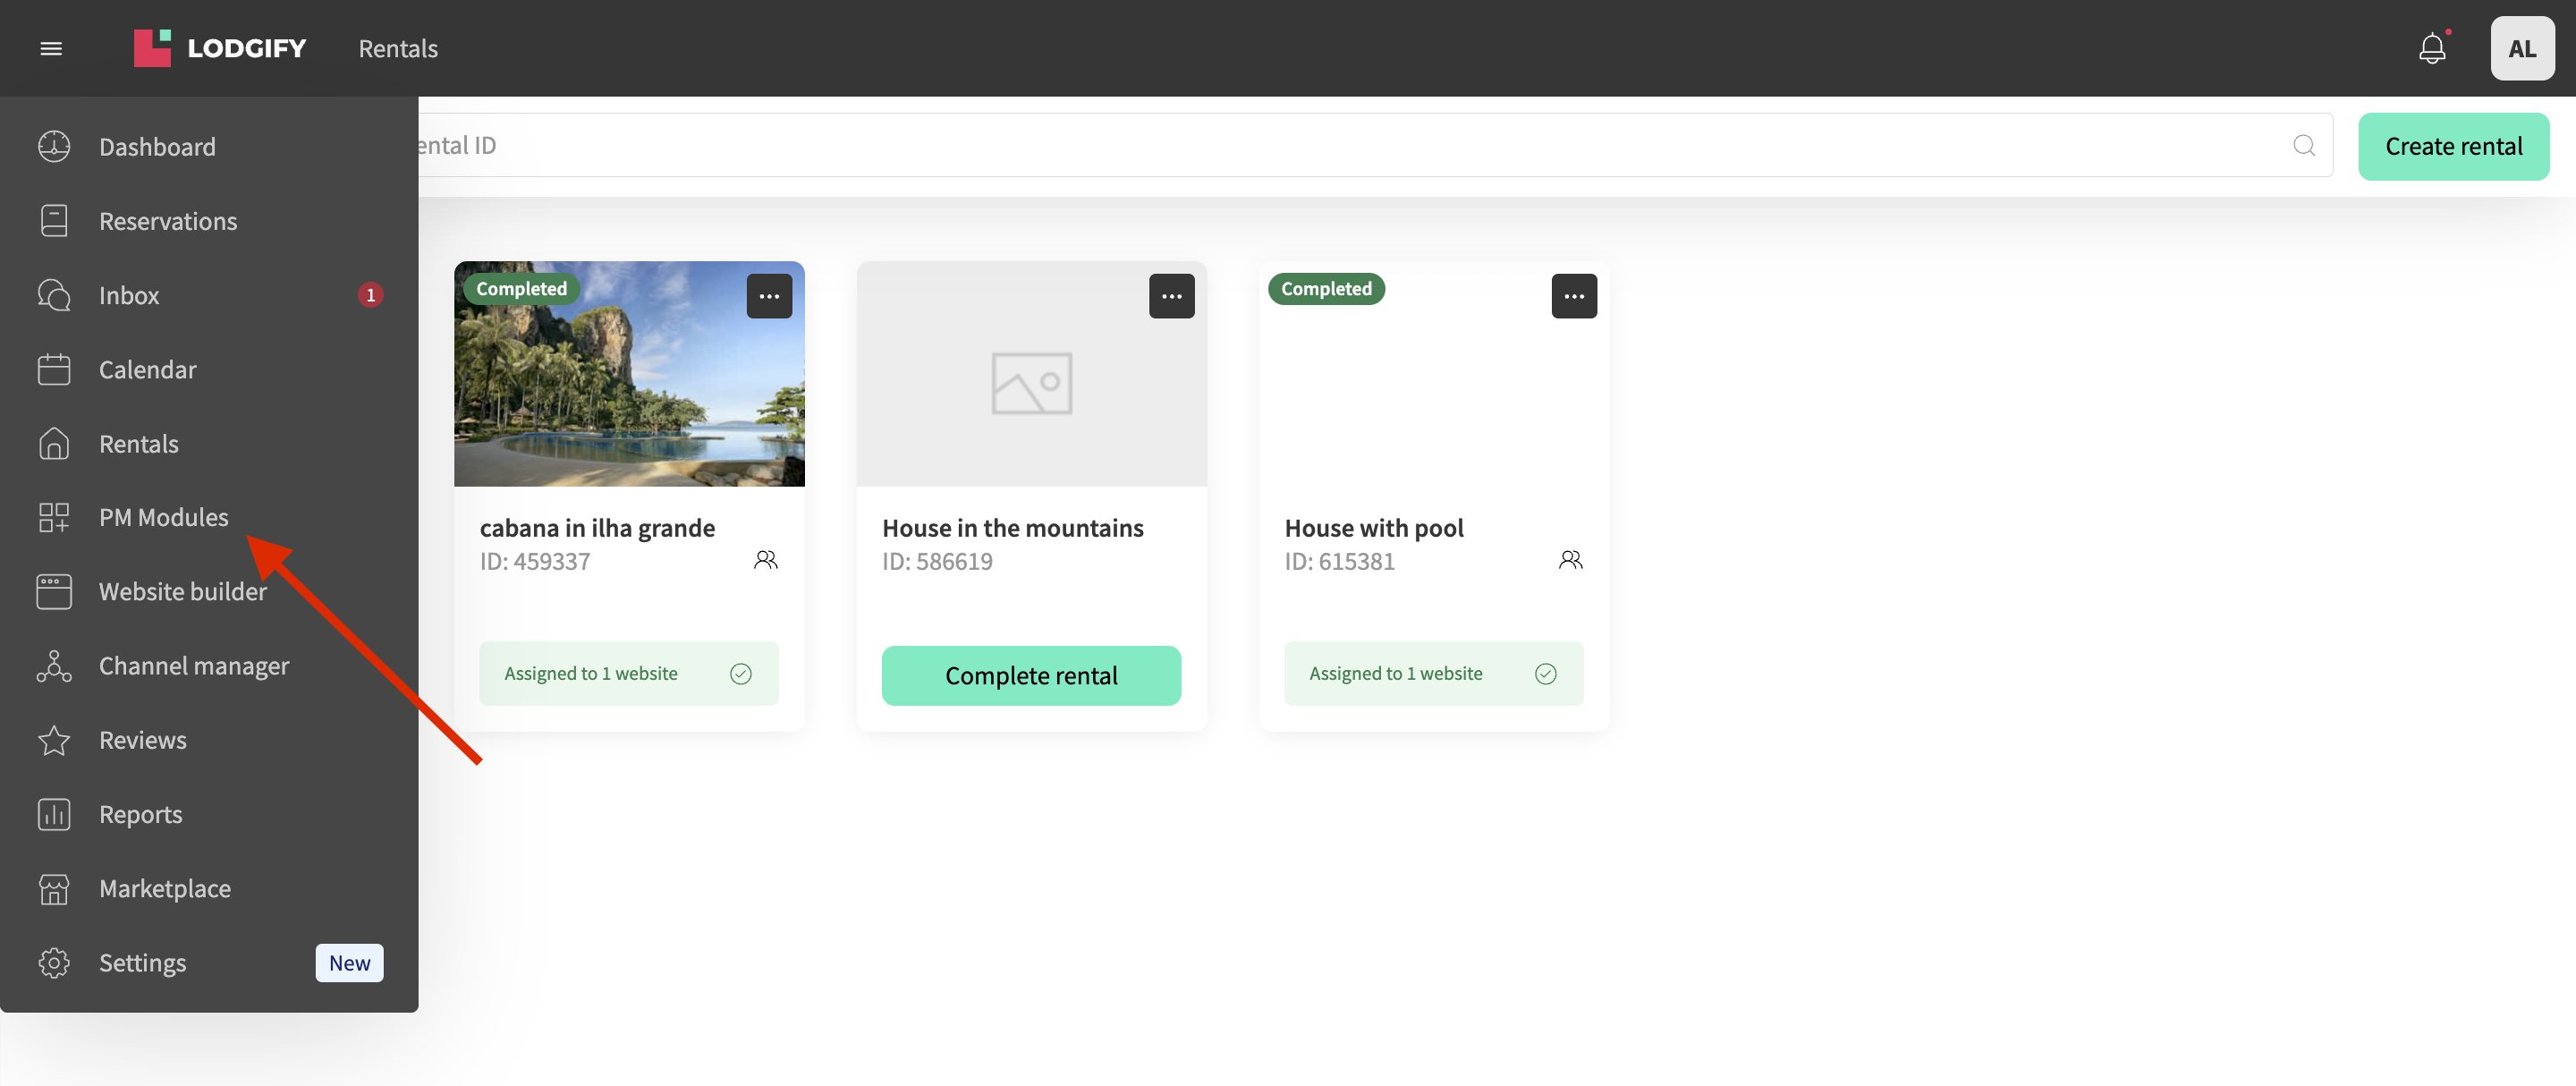Click the Reviews star icon
2576x1086 pixels.
[54, 740]
